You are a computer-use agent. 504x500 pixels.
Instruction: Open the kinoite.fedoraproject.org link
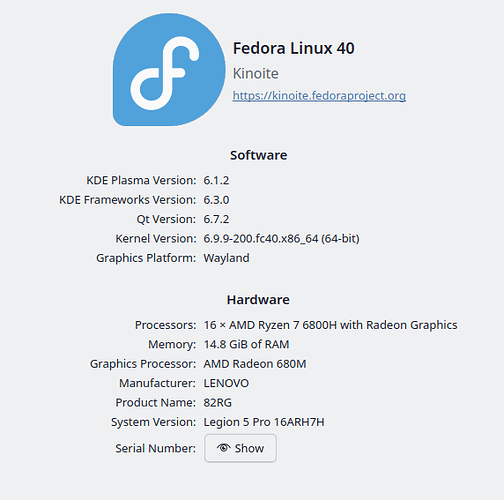coord(319,96)
